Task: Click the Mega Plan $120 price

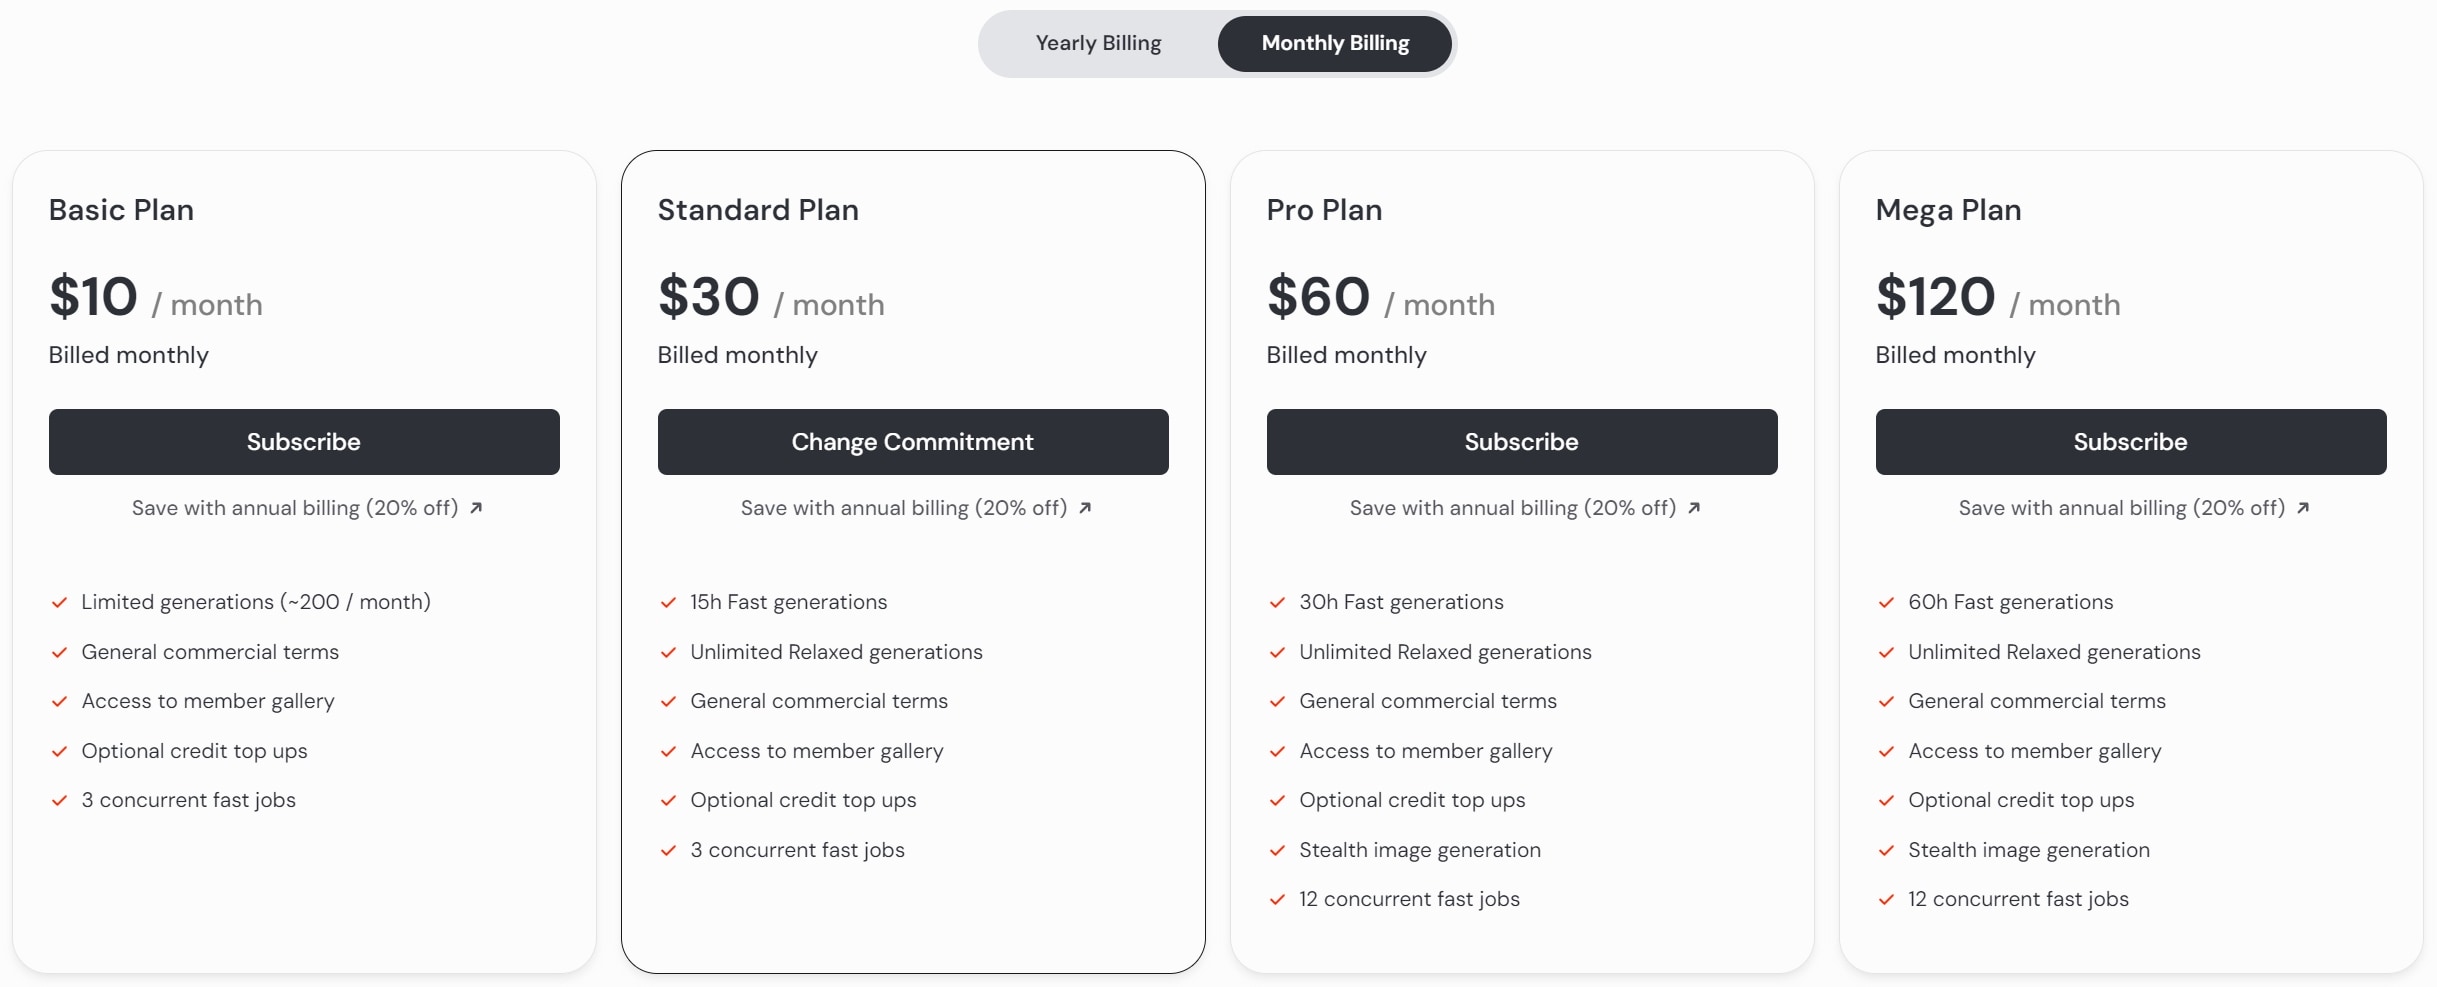Action: (x=1935, y=297)
